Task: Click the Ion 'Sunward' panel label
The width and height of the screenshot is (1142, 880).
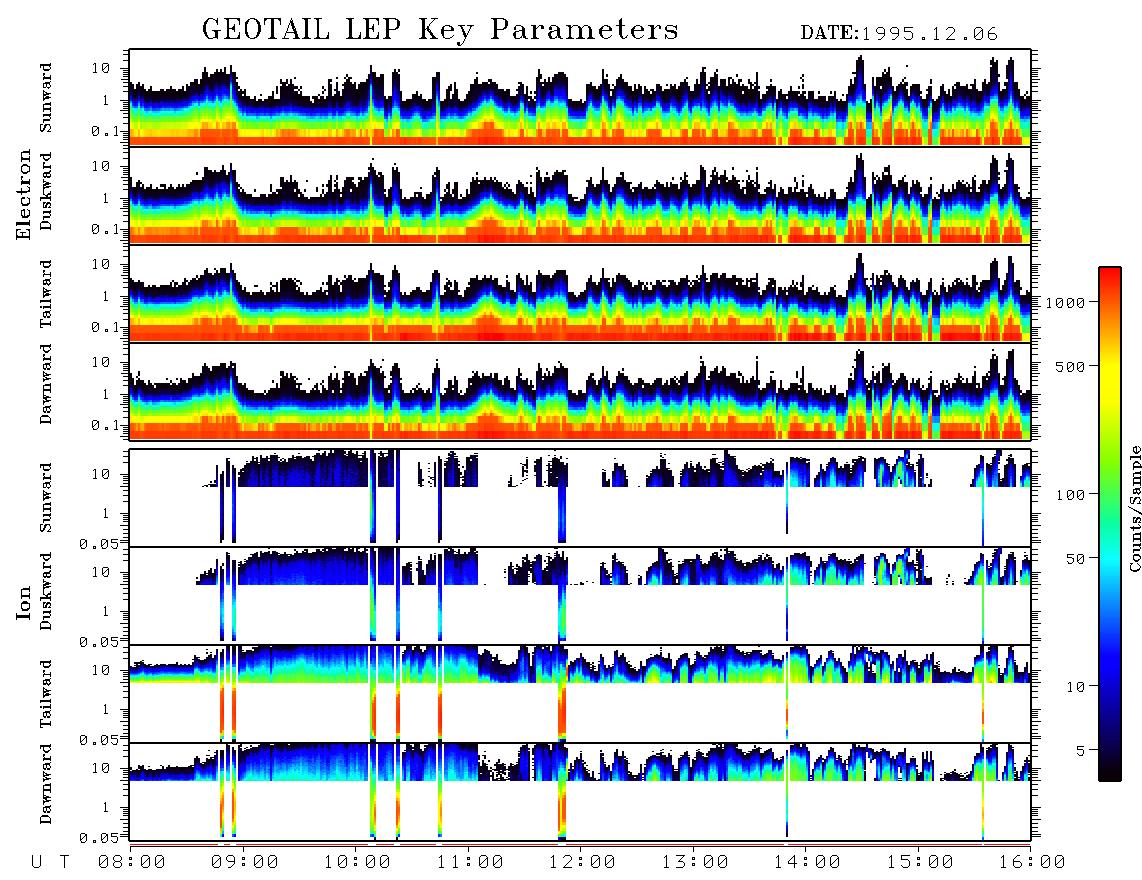Action: point(46,497)
